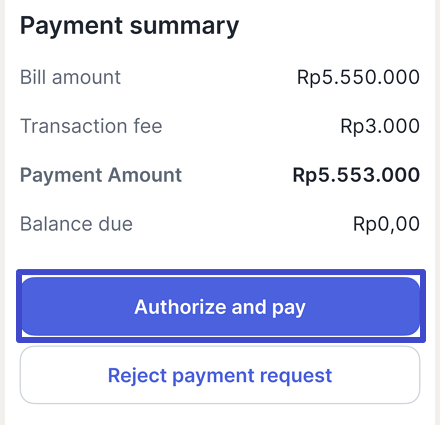Confirm payment with the blue filled button
The image size is (440, 425).
point(220,306)
